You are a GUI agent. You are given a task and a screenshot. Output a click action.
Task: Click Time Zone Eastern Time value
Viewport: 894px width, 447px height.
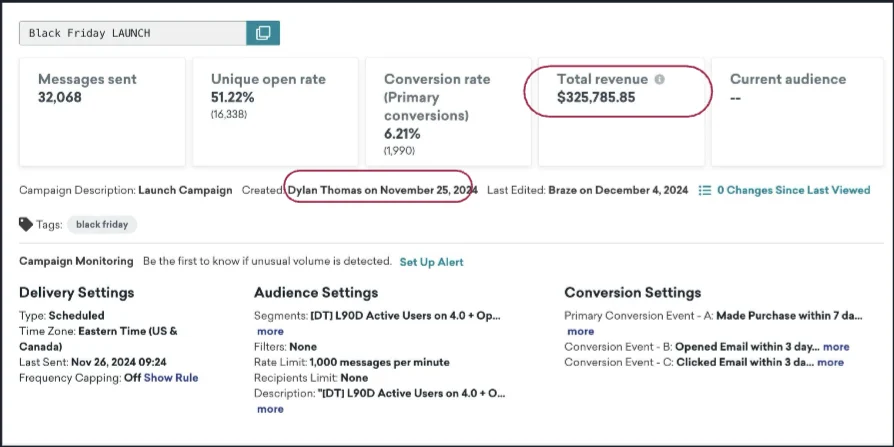pyautogui.click(x=99, y=339)
